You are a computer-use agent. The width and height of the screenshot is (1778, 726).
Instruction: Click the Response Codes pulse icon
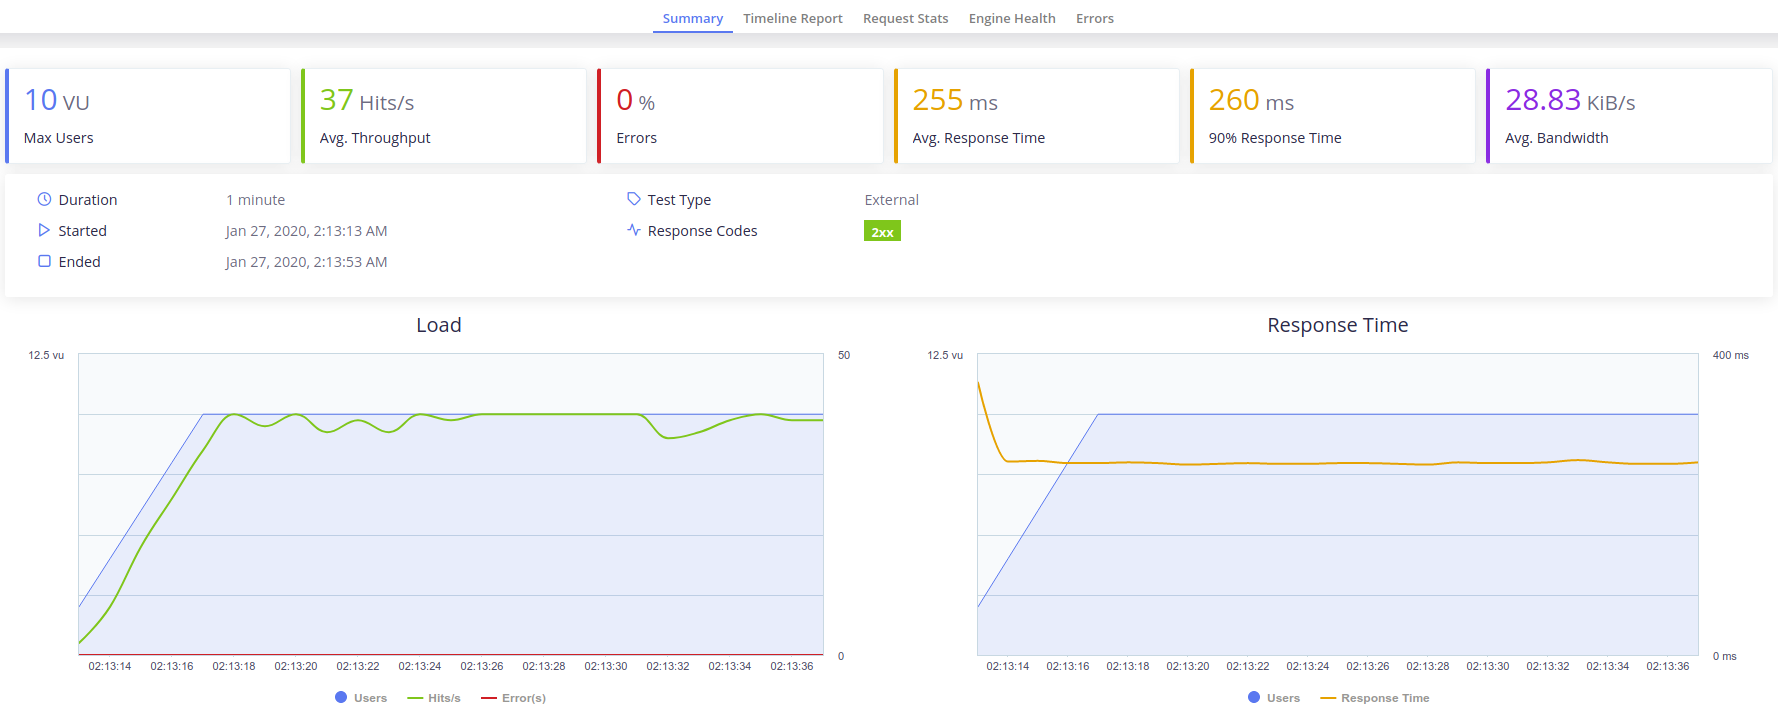tap(634, 230)
